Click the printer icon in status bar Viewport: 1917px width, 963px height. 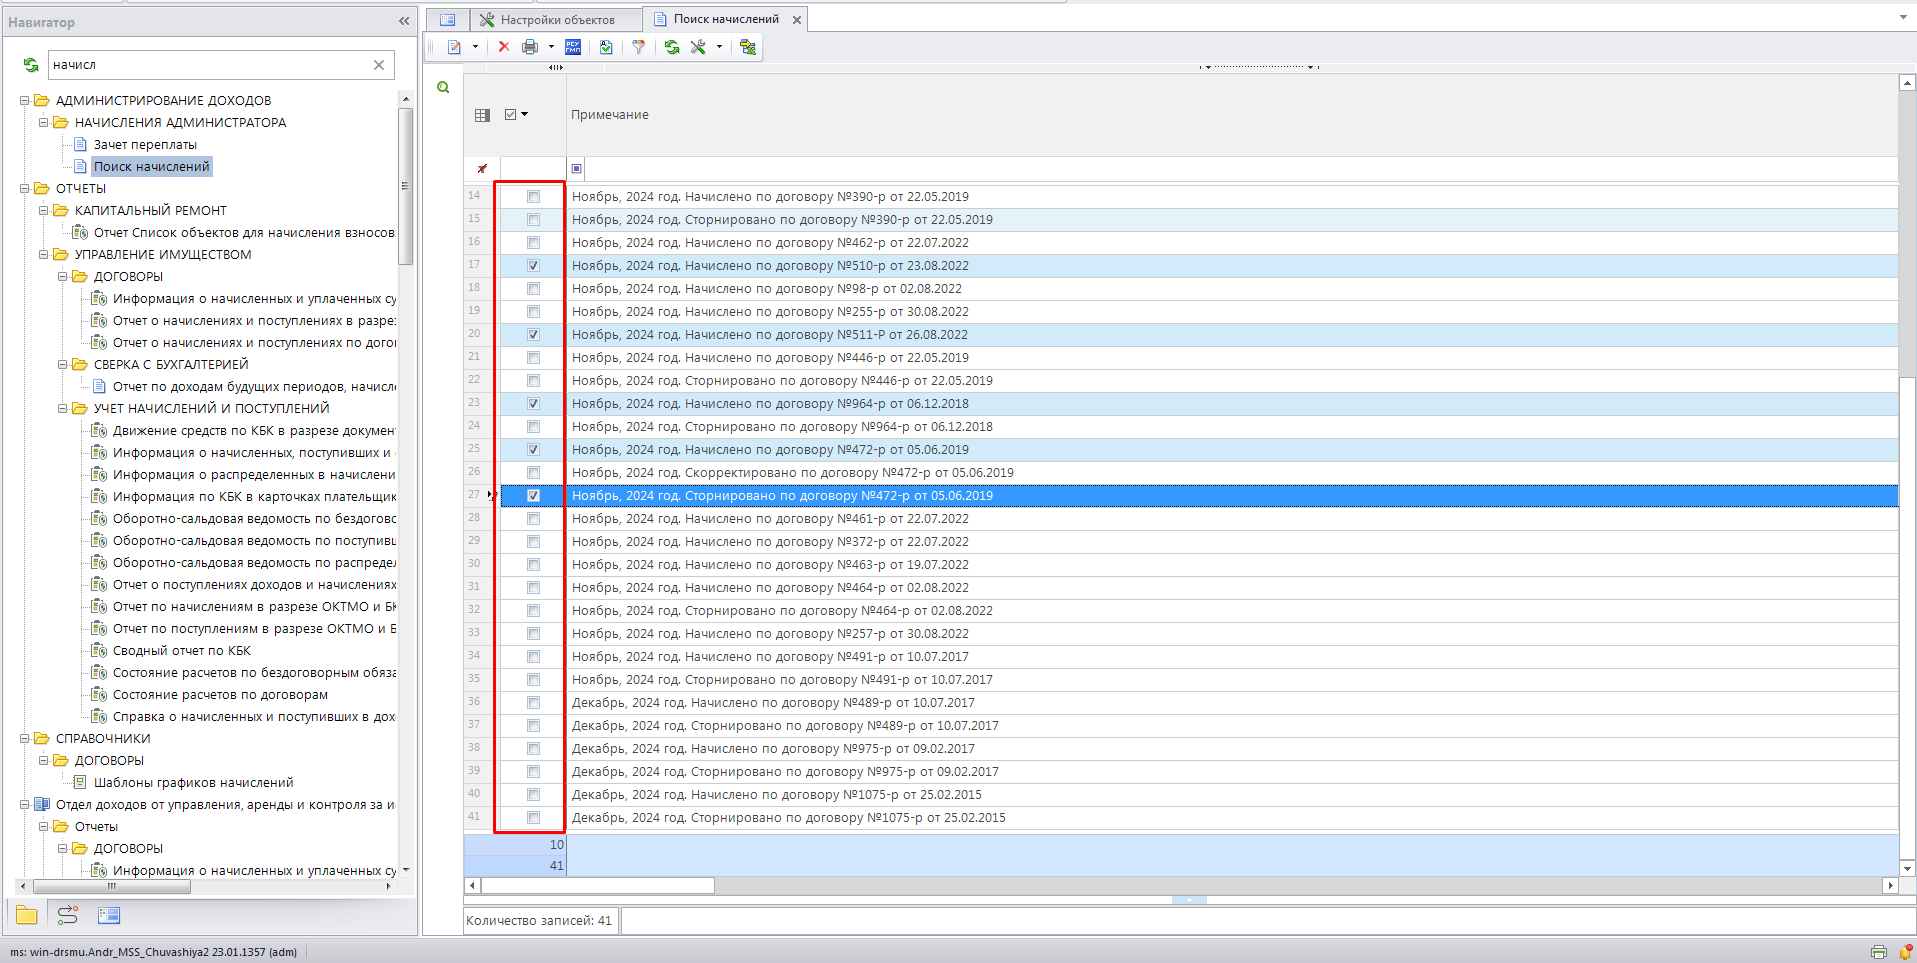(x=1878, y=952)
